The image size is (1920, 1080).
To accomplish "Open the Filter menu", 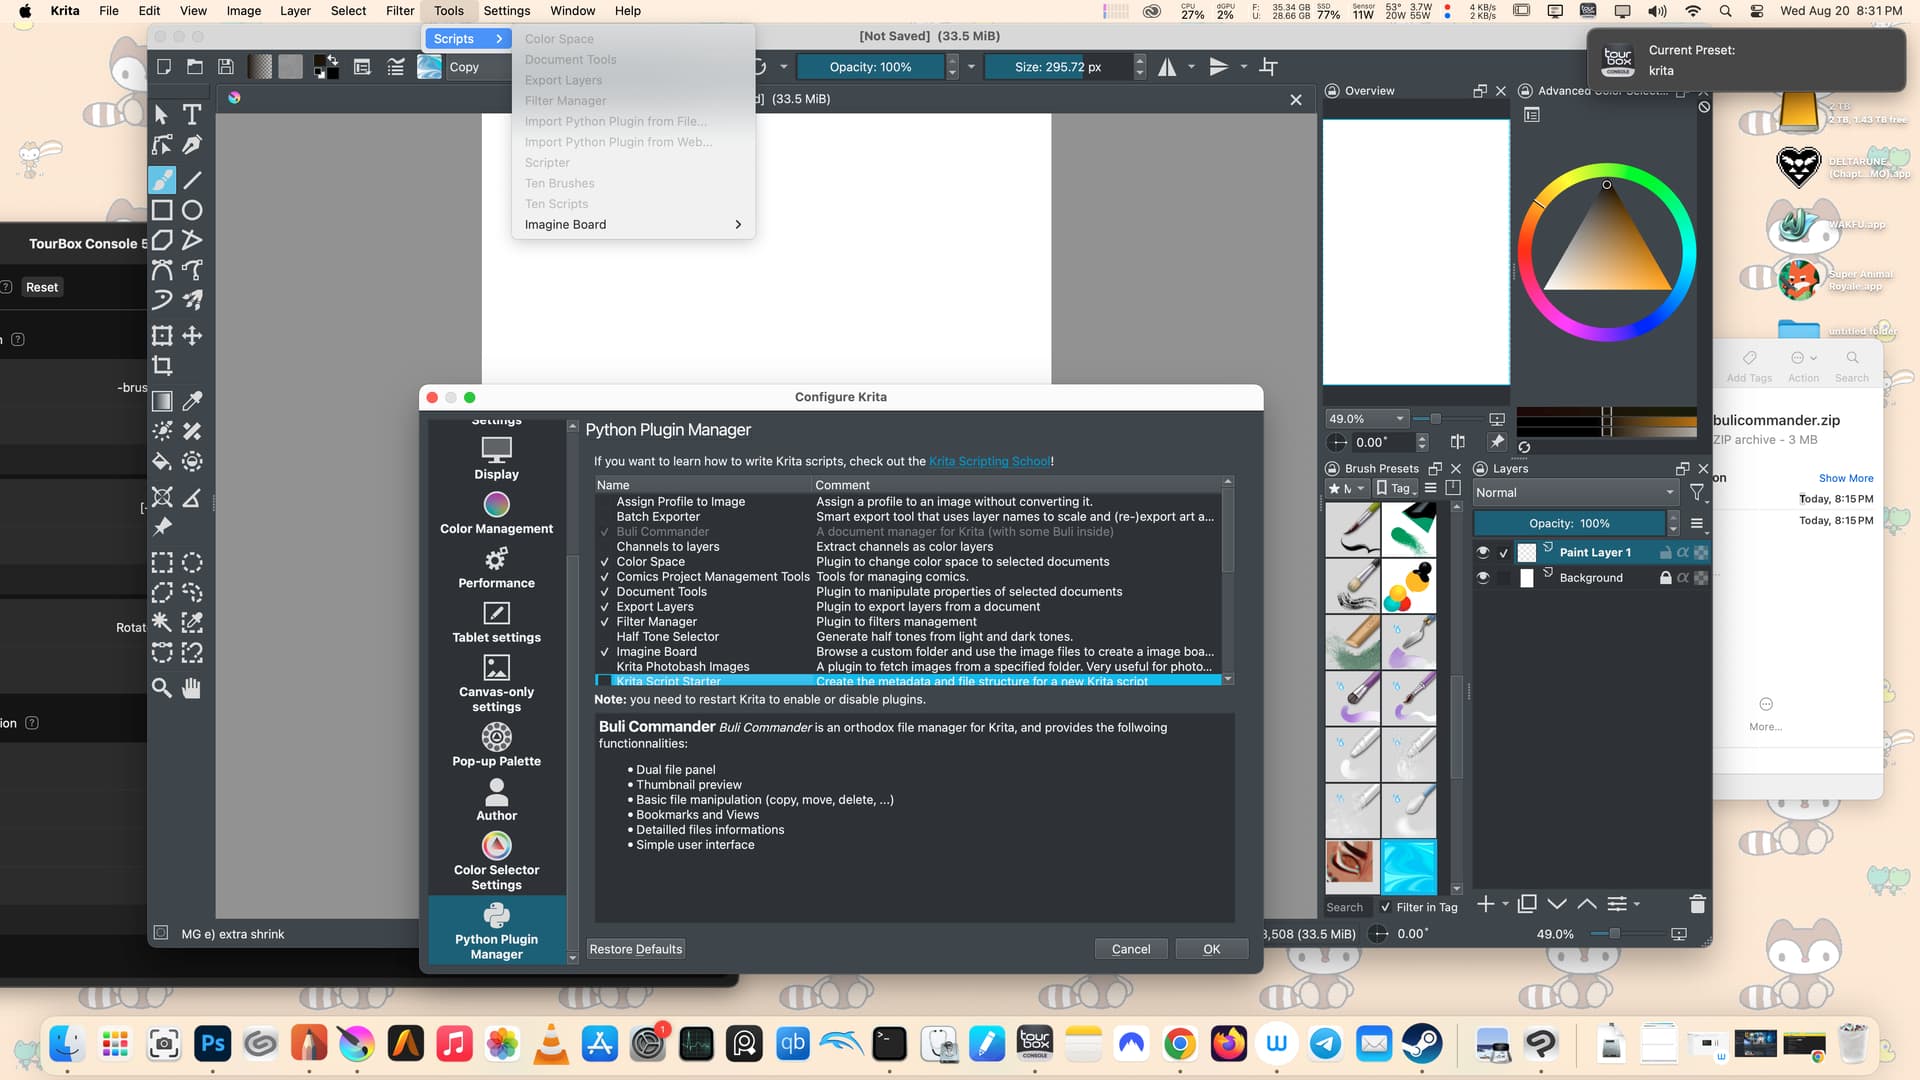I will click(x=400, y=11).
